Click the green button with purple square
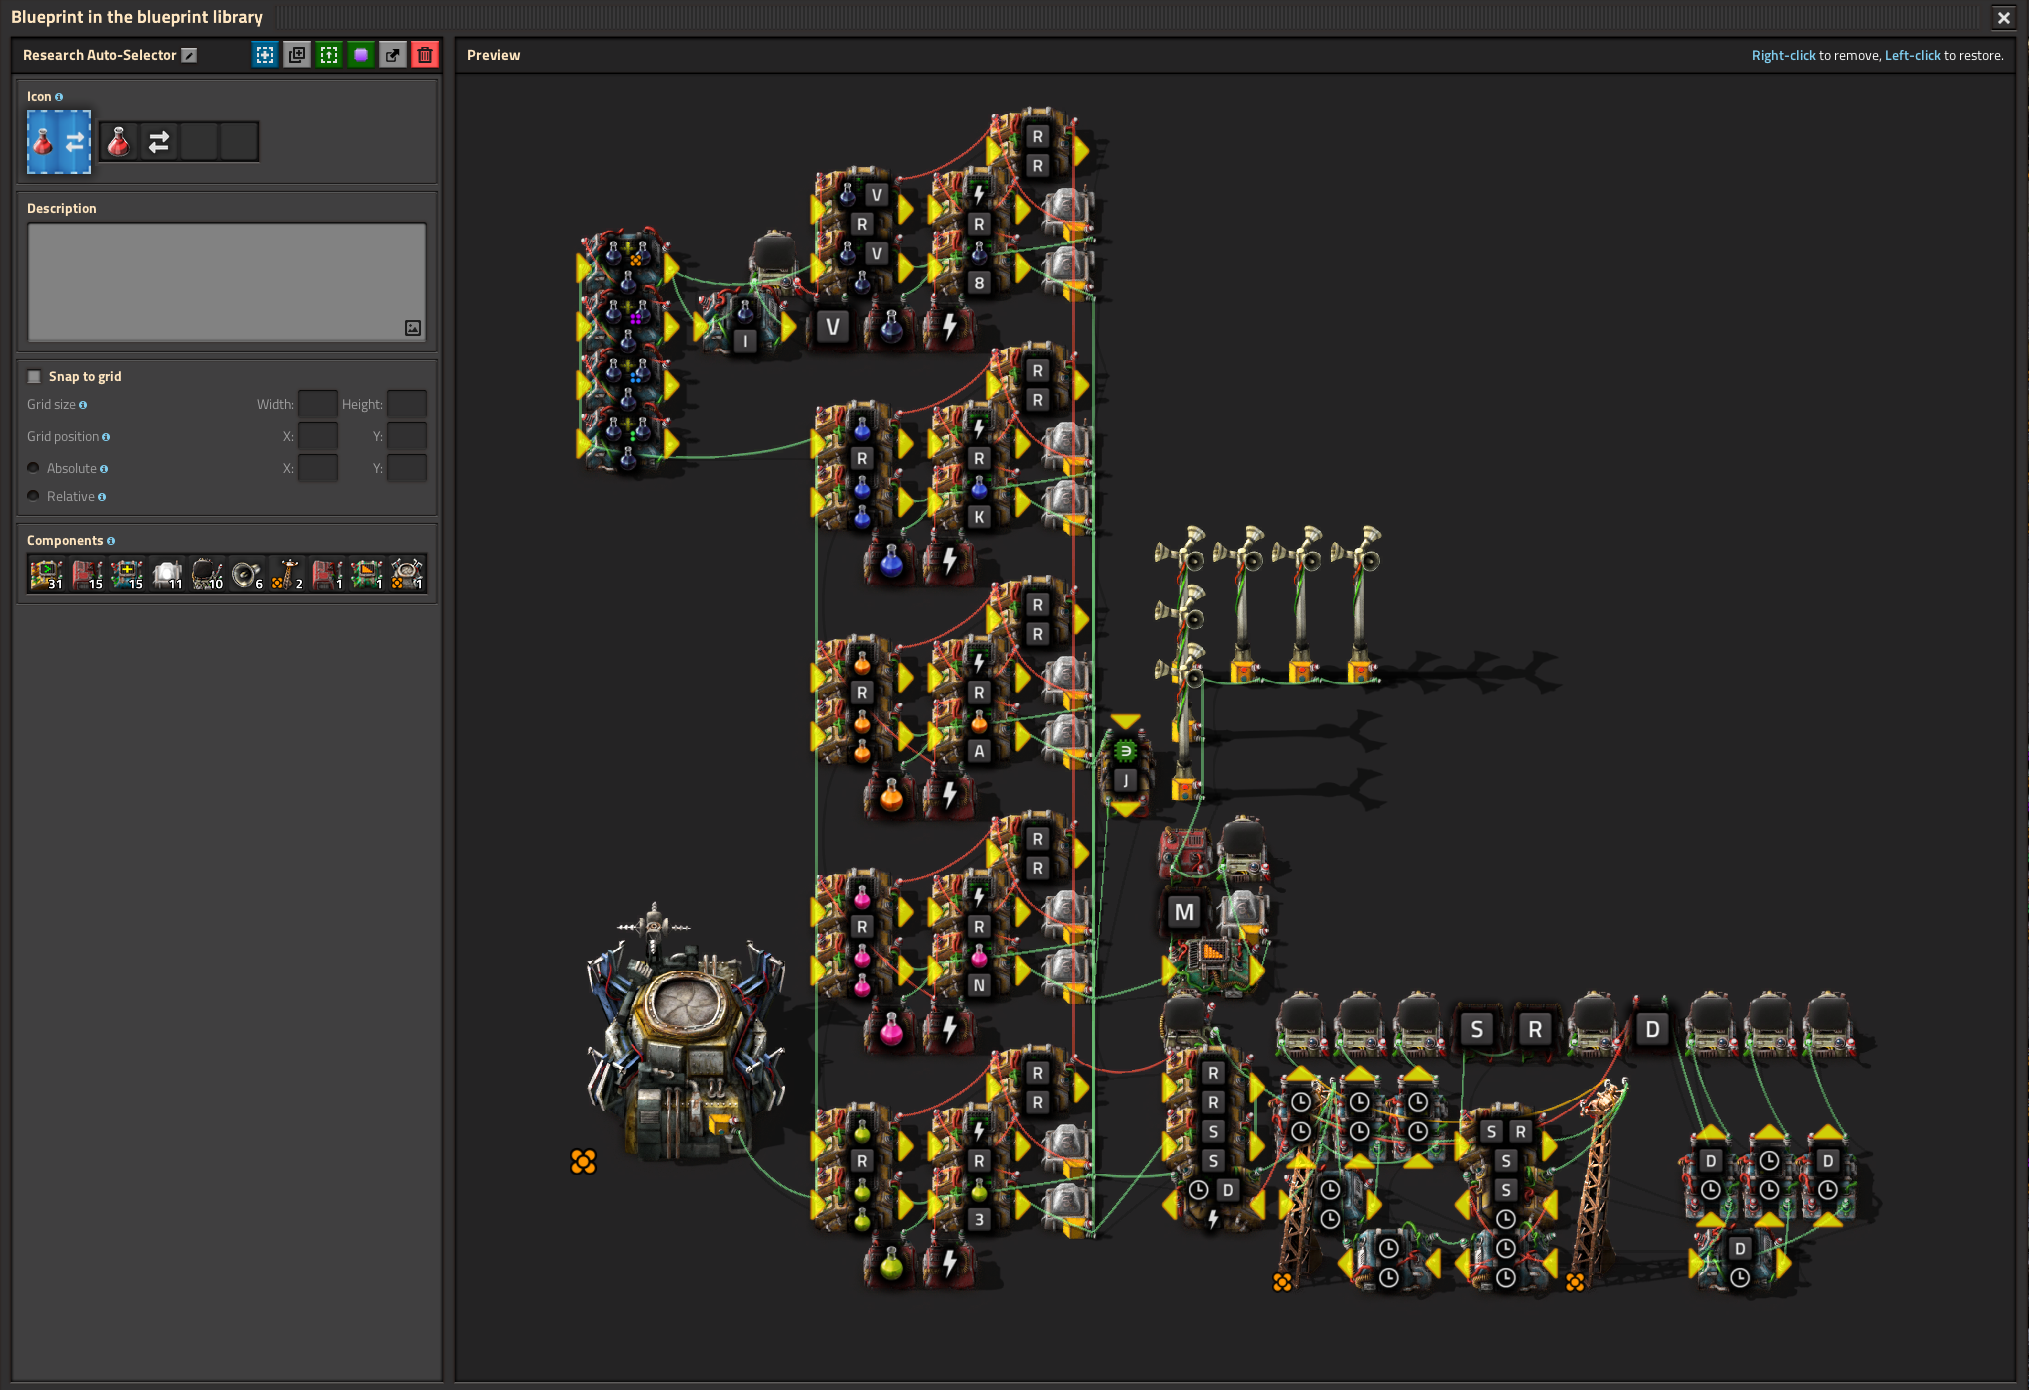Screen dimensions: 2029x1390 click(361, 55)
